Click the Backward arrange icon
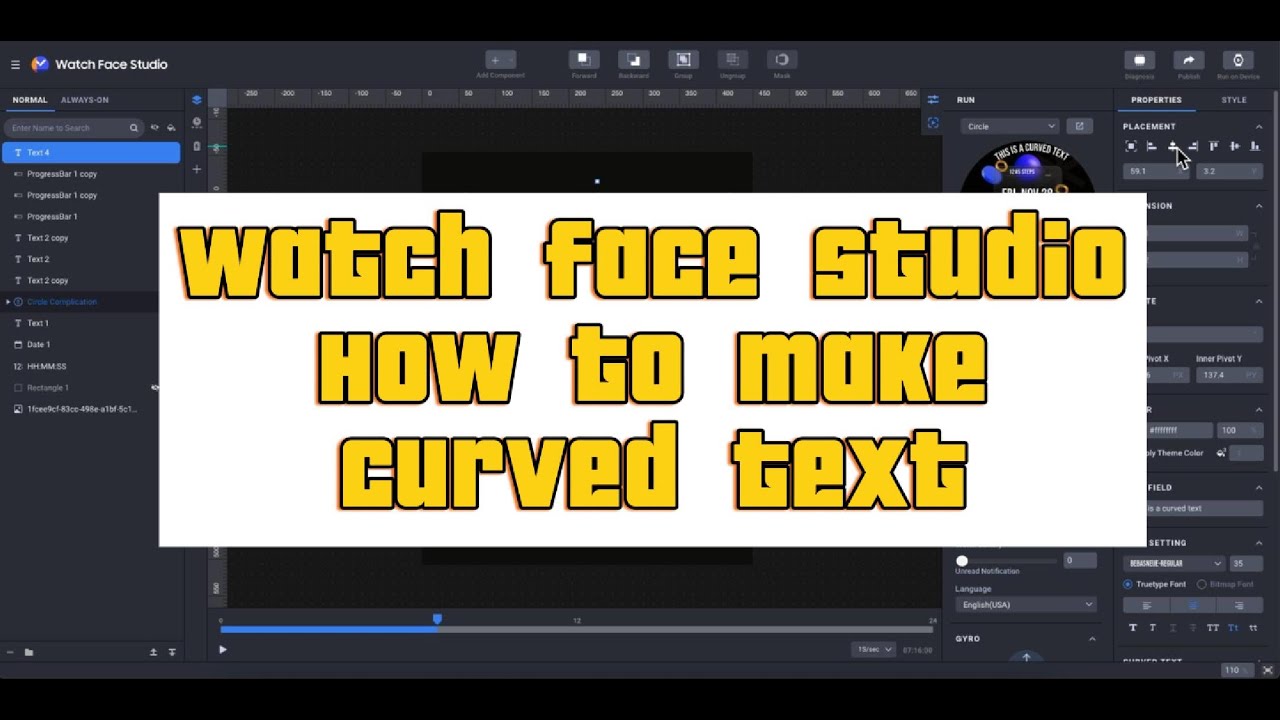The width and height of the screenshot is (1280, 720). pos(634,60)
